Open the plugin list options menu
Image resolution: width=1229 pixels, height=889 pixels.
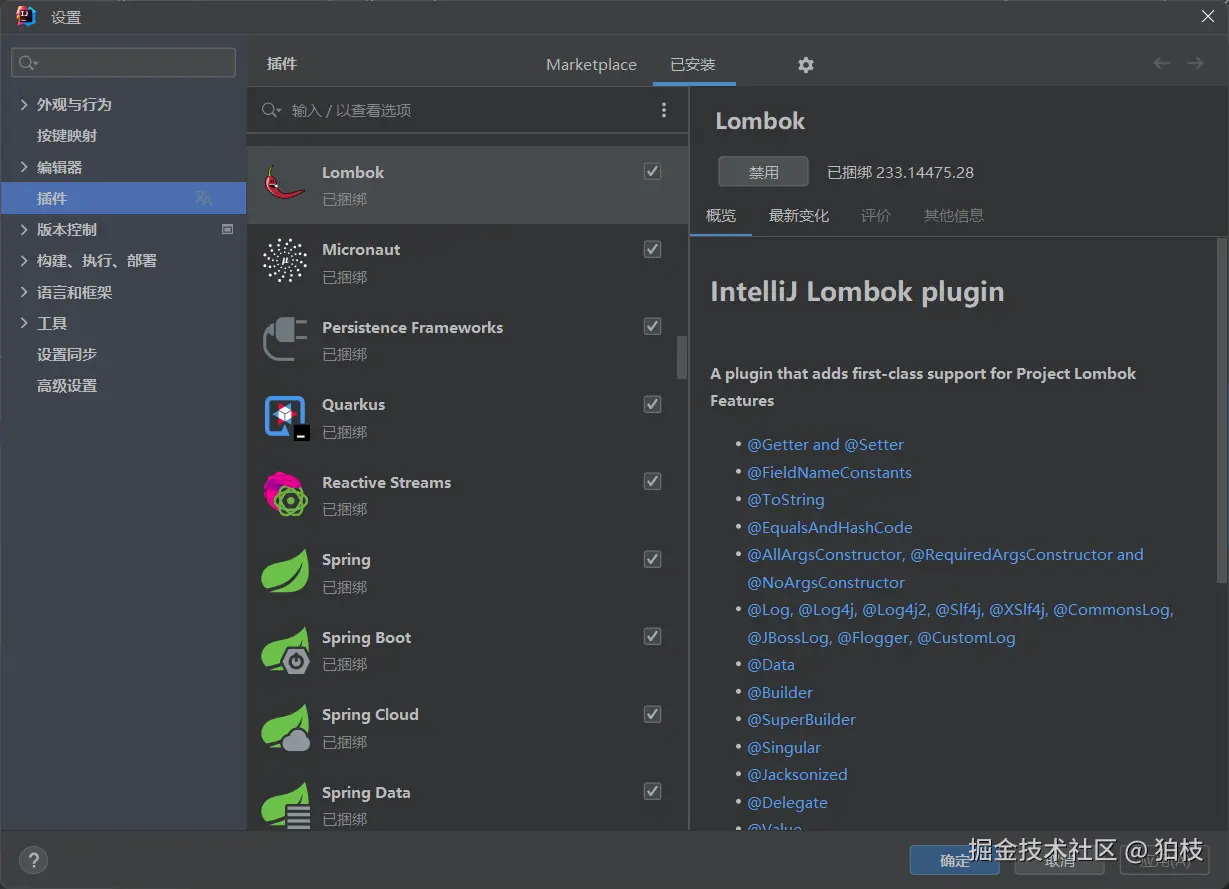click(664, 110)
